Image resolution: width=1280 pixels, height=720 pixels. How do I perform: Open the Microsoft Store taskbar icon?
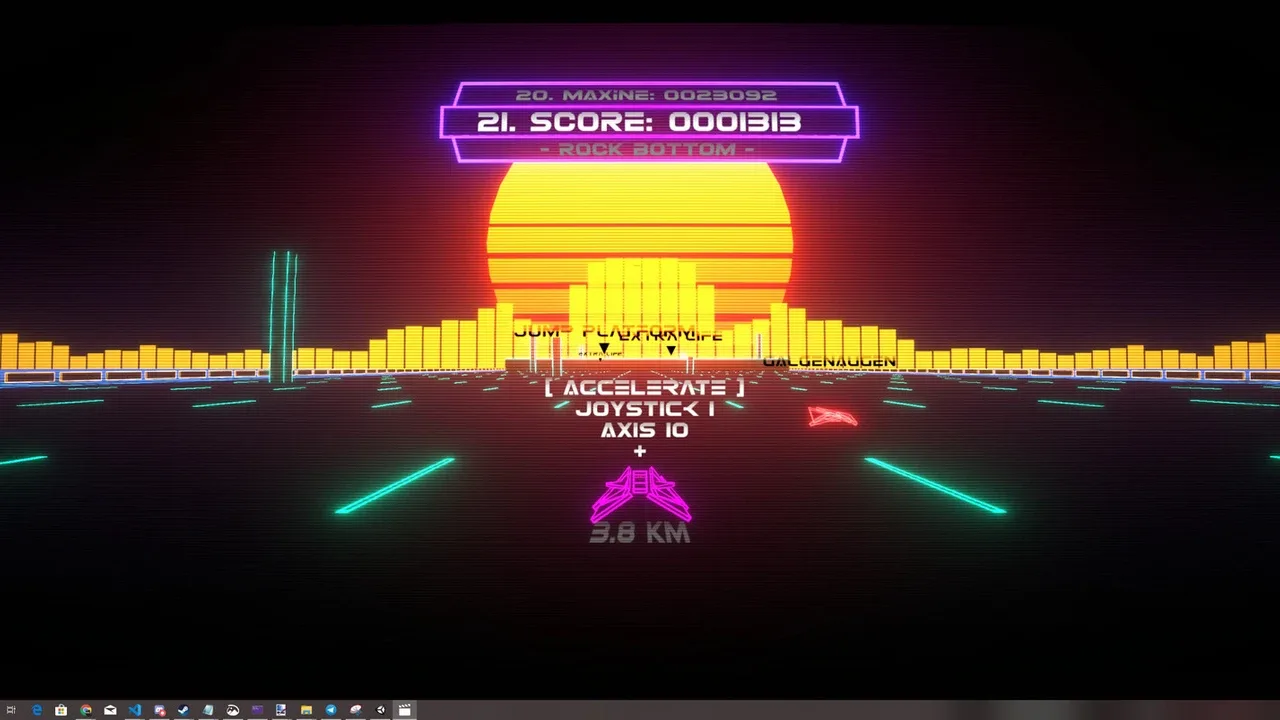61,710
